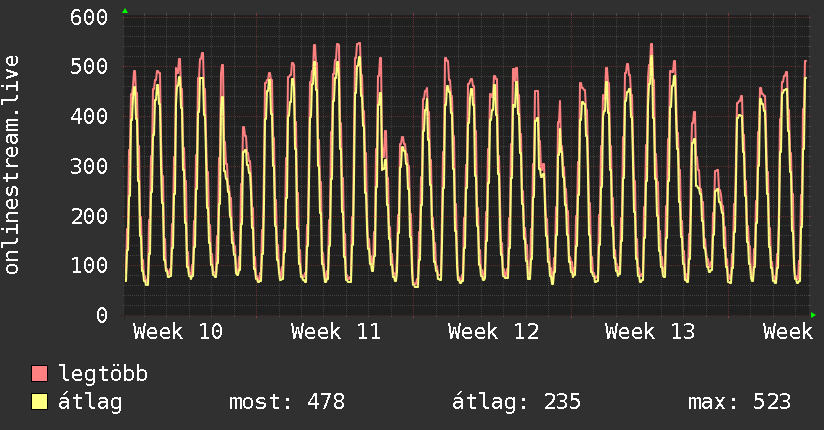Select the átlag legend label text
The width and height of the screenshot is (824, 430).
click(90, 402)
